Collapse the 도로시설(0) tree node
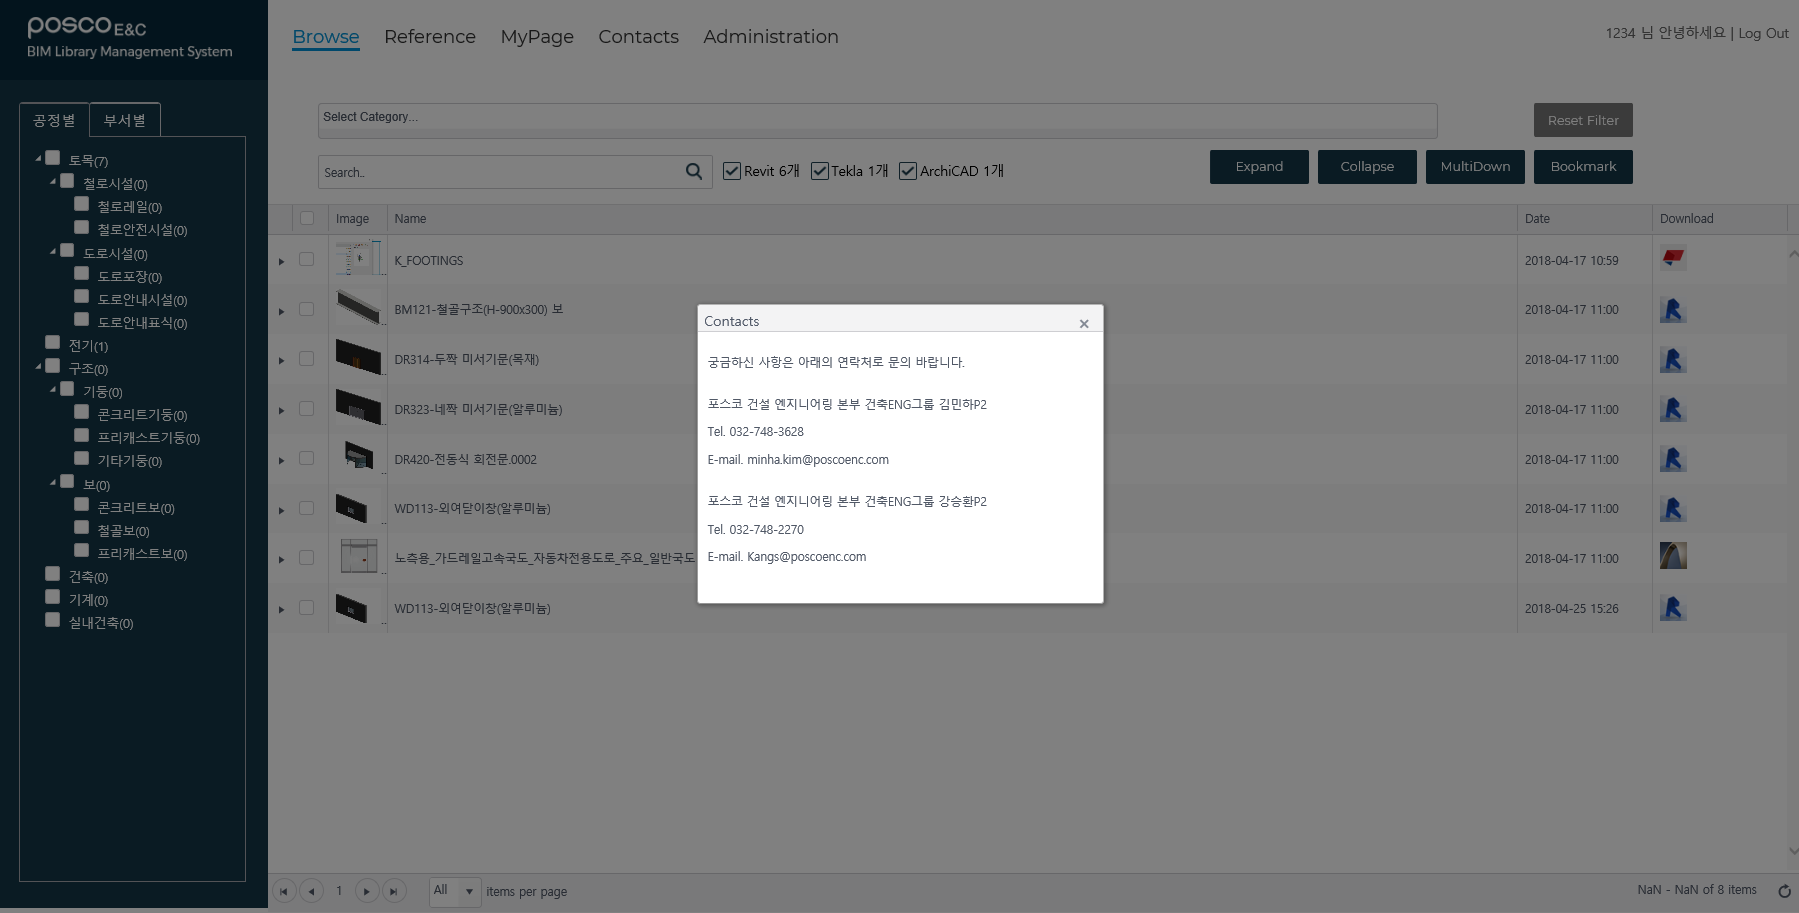The width and height of the screenshot is (1799, 913). coord(53,251)
